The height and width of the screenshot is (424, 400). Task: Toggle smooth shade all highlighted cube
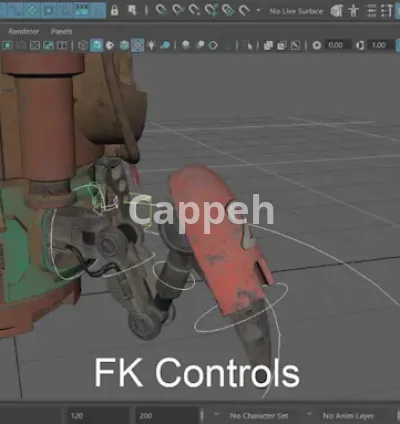coord(97,45)
